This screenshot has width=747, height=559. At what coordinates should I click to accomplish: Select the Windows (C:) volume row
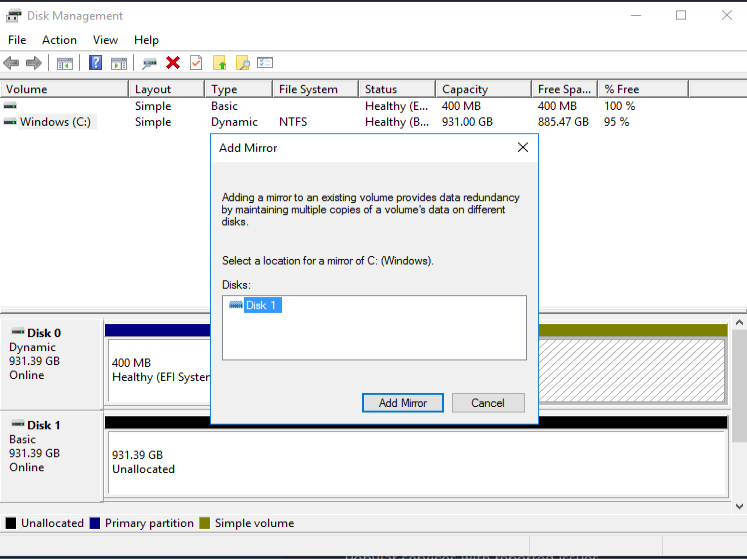56,122
